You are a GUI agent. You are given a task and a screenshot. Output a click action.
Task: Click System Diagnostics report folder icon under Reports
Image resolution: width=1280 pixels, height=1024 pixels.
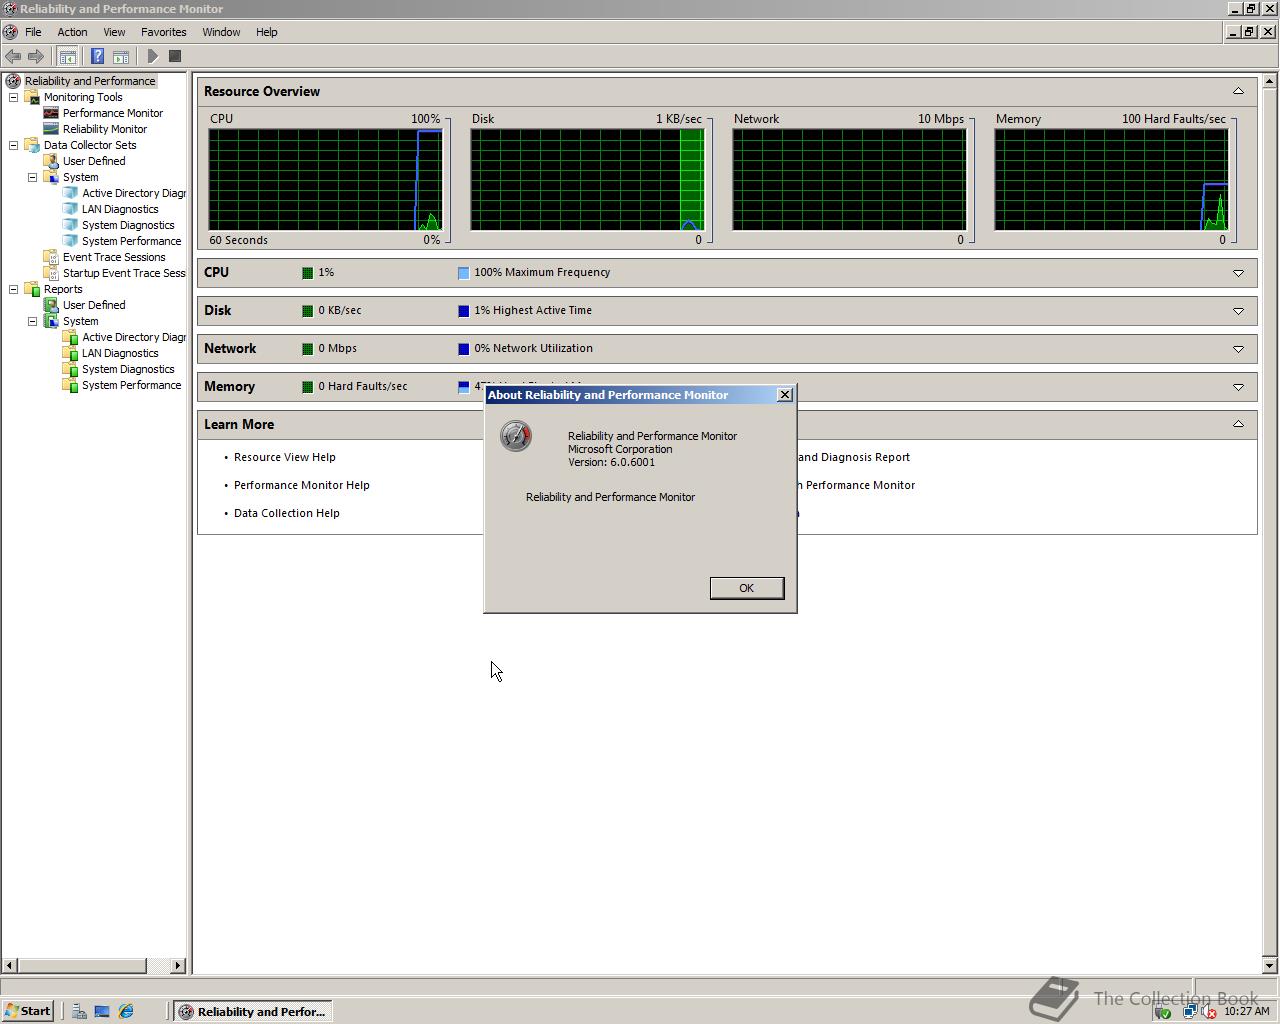point(70,369)
